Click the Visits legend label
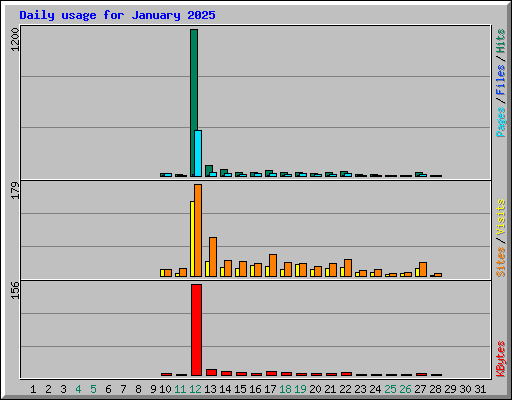This screenshot has height=400, width=512. (x=500, y=217)
